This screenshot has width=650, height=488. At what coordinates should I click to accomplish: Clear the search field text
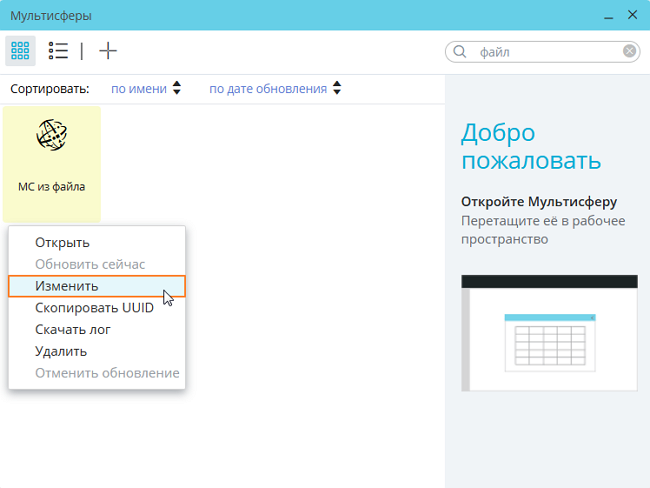[x=629, y=51]
